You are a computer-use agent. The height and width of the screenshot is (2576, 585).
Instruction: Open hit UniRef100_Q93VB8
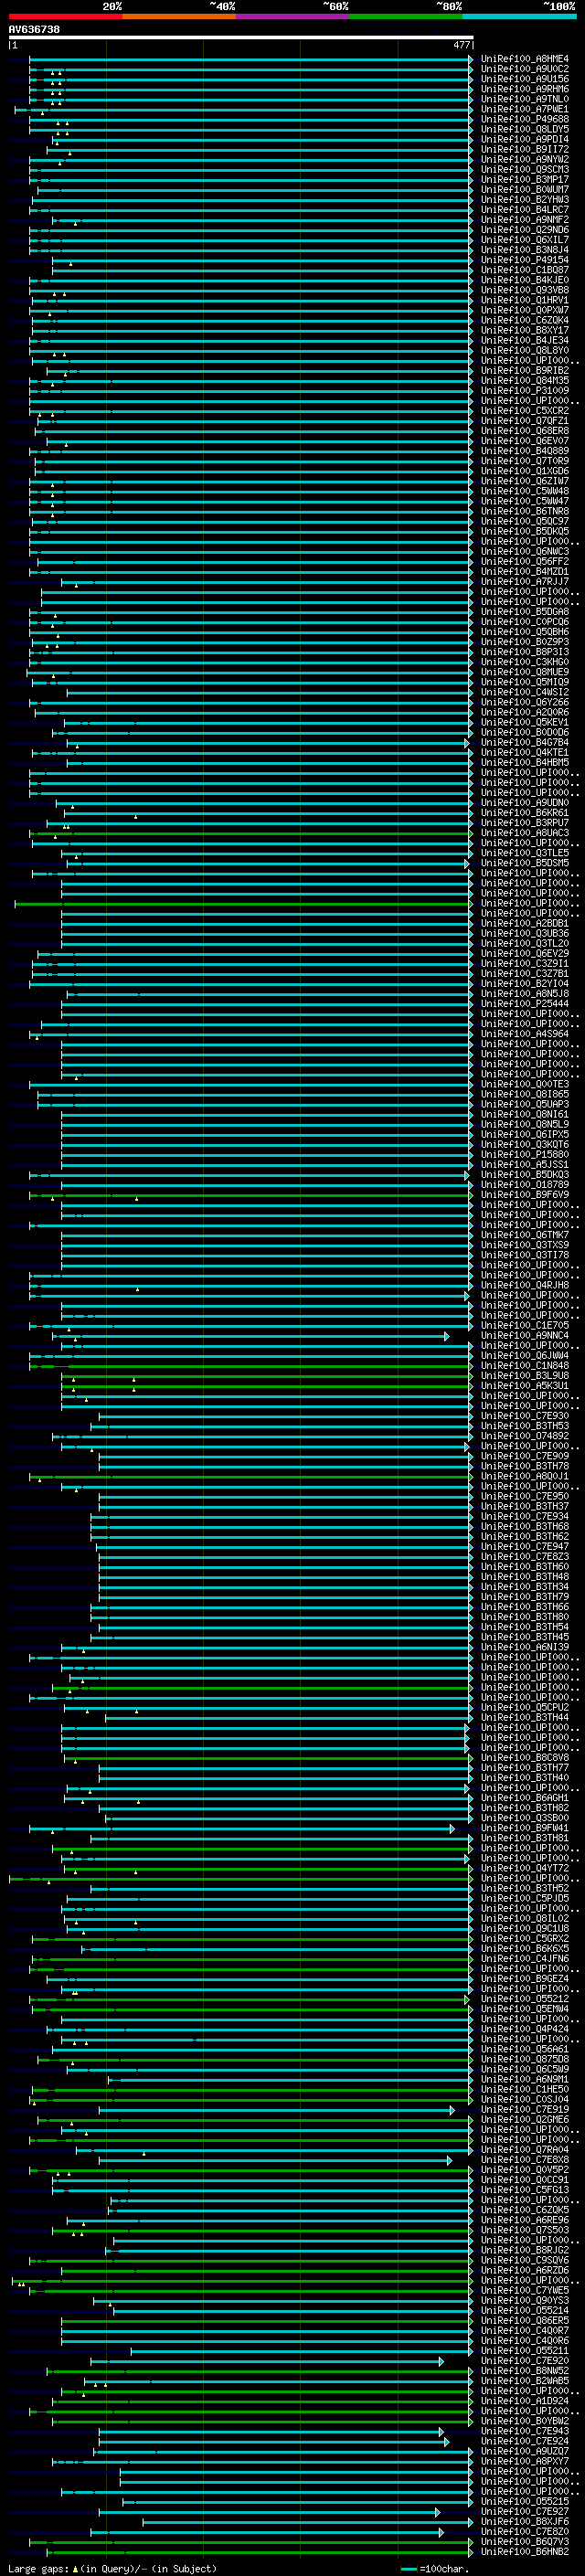coord(525,290)
